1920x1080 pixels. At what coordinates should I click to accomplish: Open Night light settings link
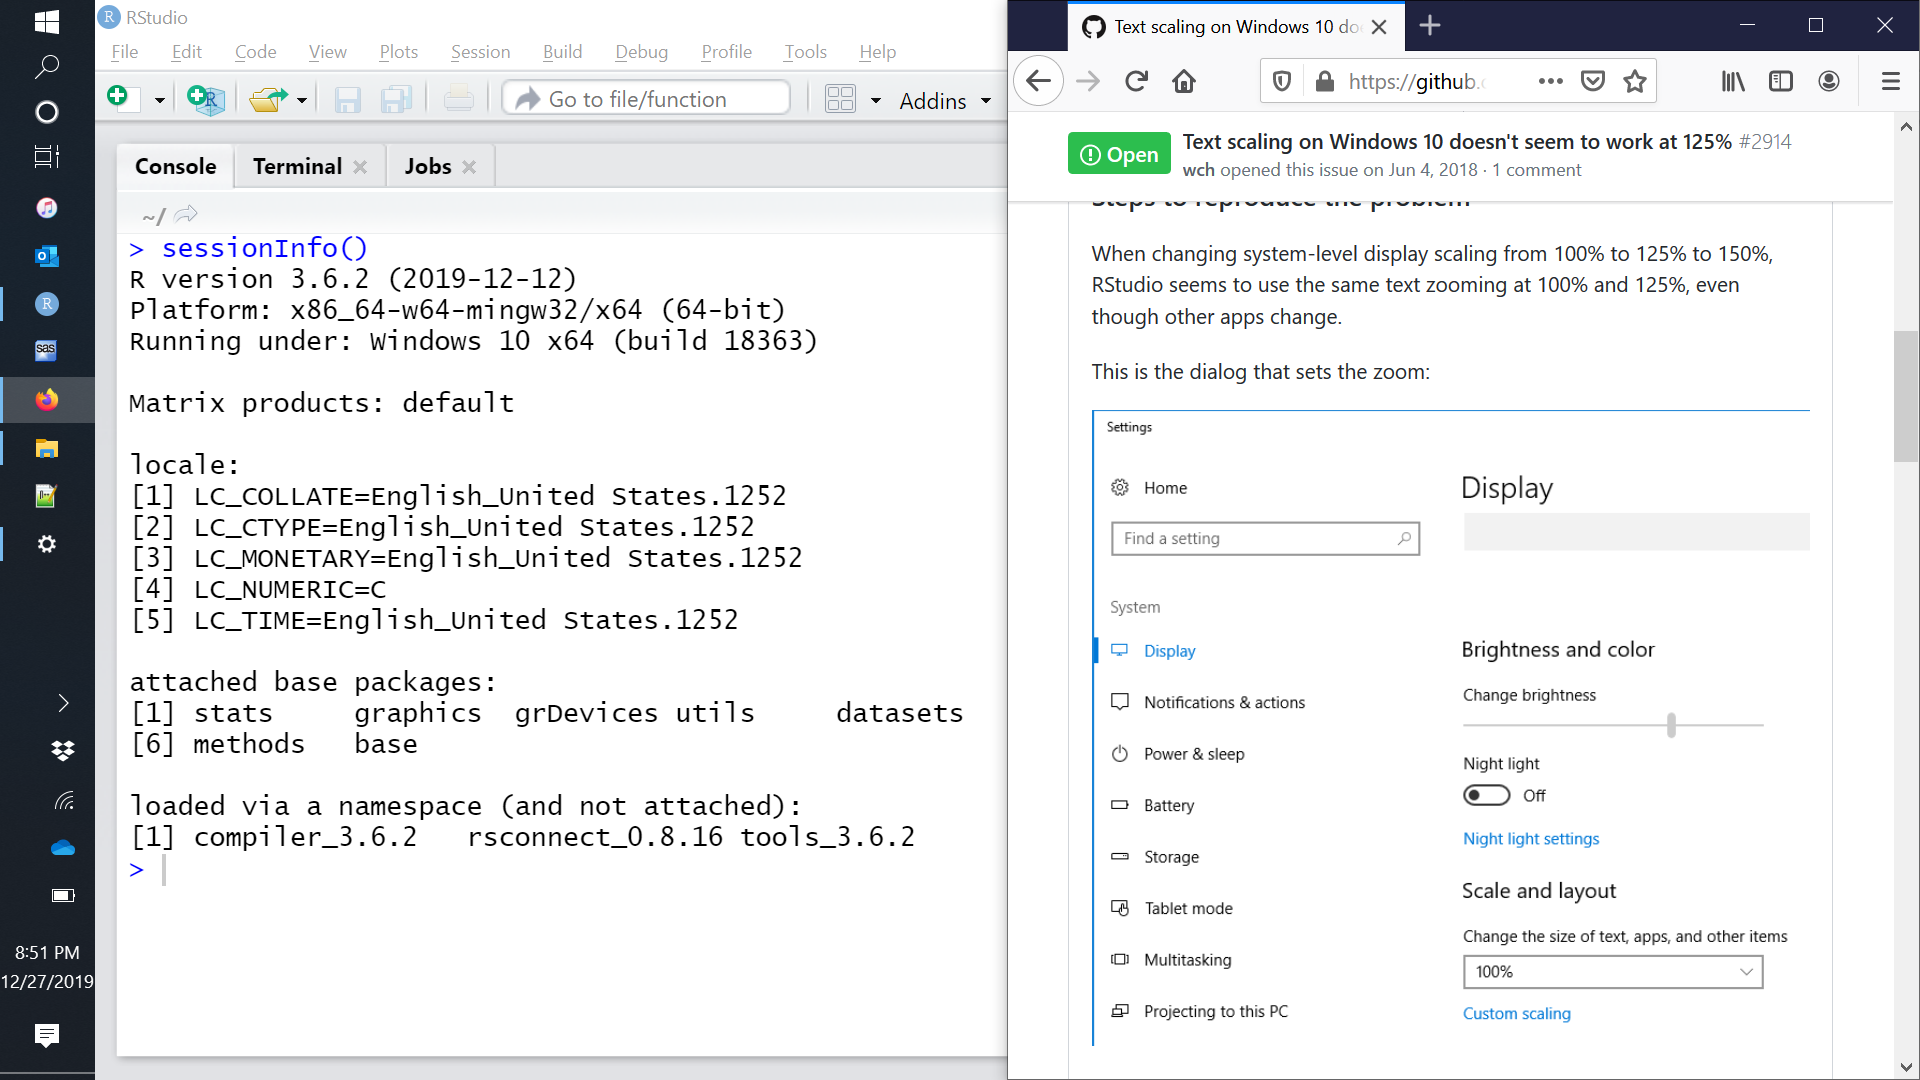[x=1530, y=839]
